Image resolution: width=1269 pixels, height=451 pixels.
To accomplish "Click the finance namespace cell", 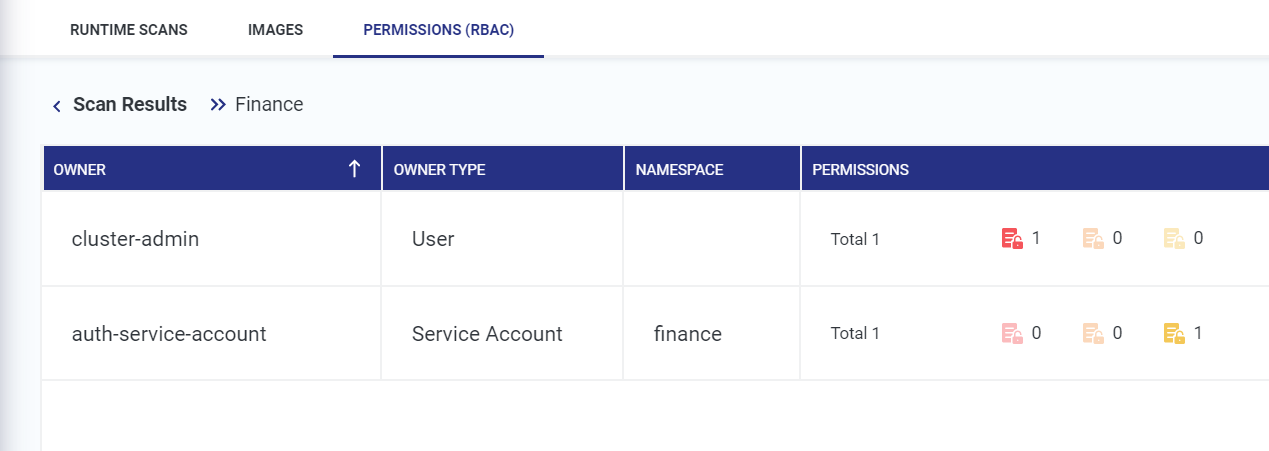I will [687, 334].
